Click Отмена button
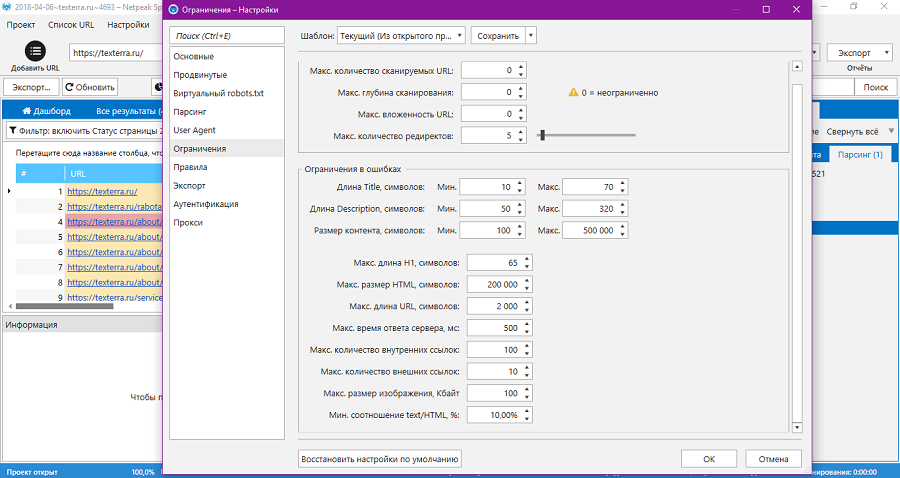The width and height of the screenshot is (900, 478). [773, 459]
